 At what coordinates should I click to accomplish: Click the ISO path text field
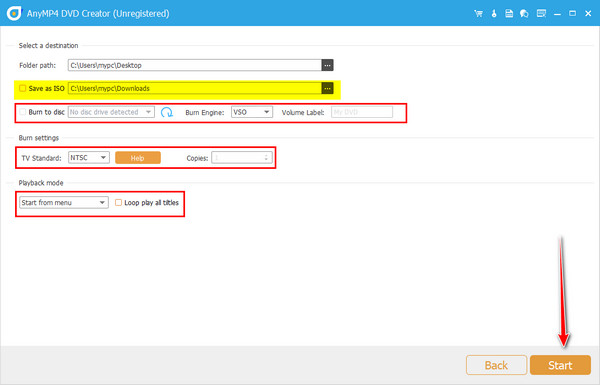(195, 88)
